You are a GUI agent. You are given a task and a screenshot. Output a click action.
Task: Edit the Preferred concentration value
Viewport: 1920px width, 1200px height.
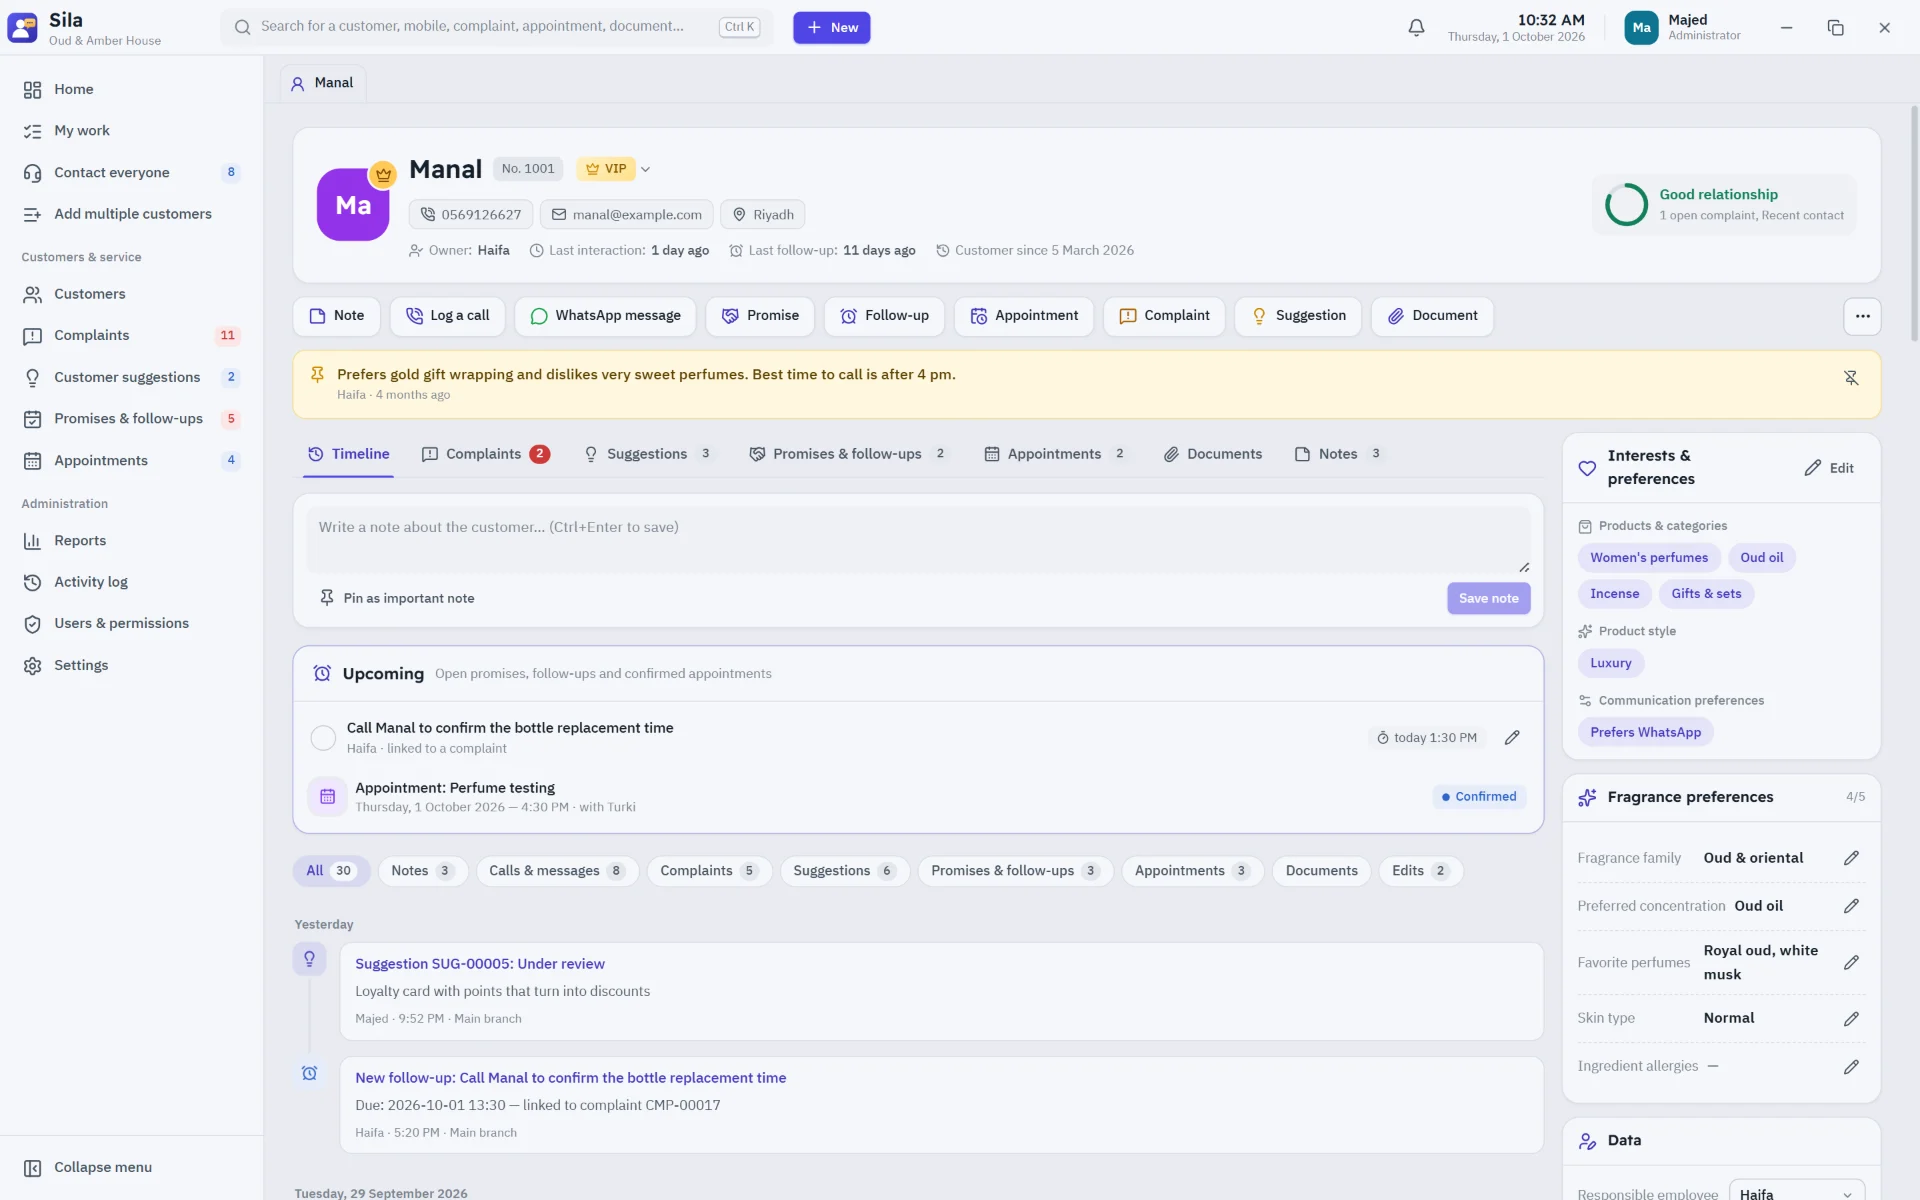tap(1851, 906)
